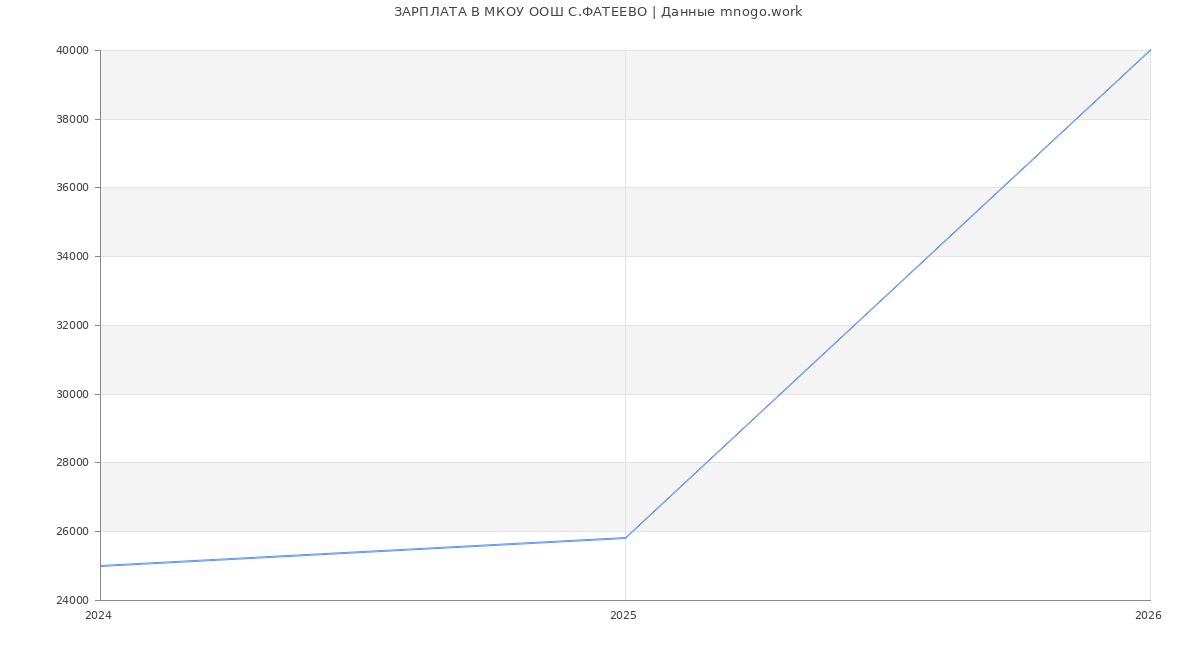This screenshot has width=1200, height=650.
Task: Click the 2026 x-axis label
Action: tap(1148, 616)
